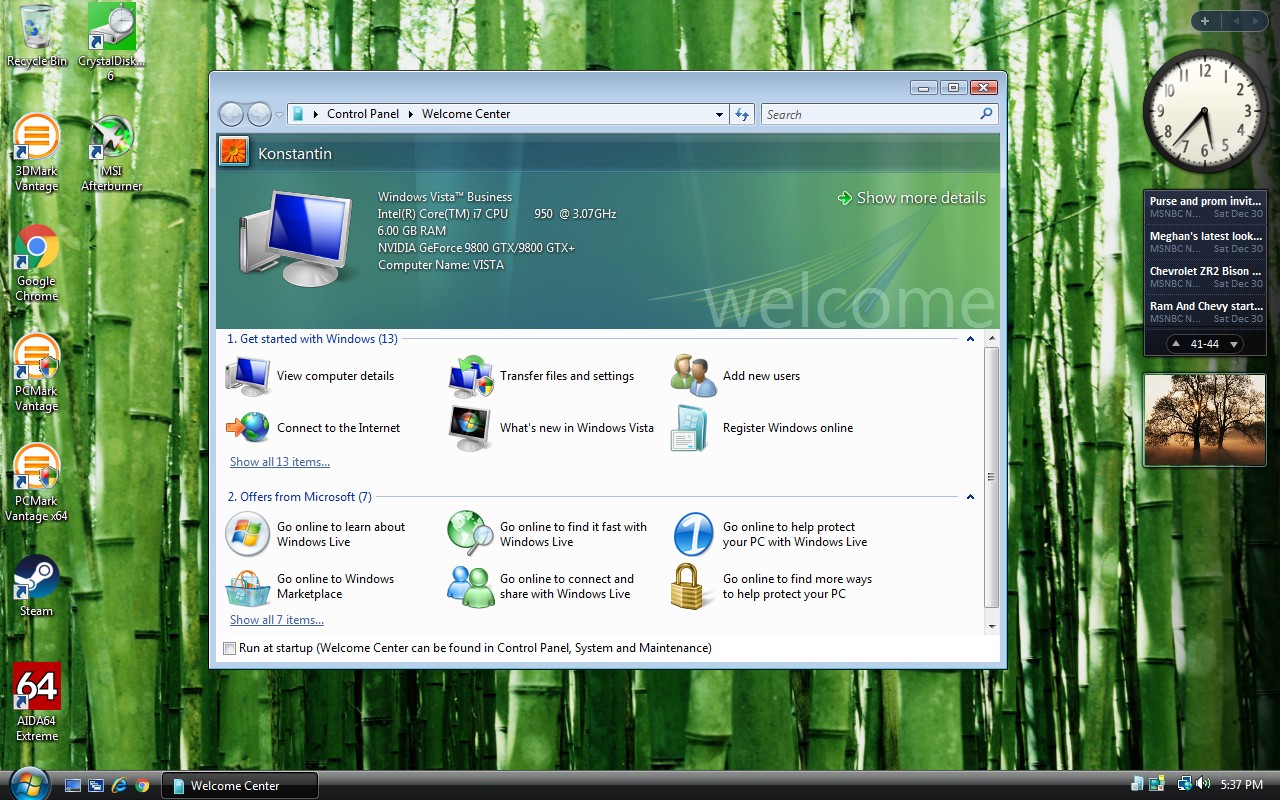This screenshot has height=800, width=1280.
Task: Open the Recycle Bin desktop icon
Action: click(37, 35)
